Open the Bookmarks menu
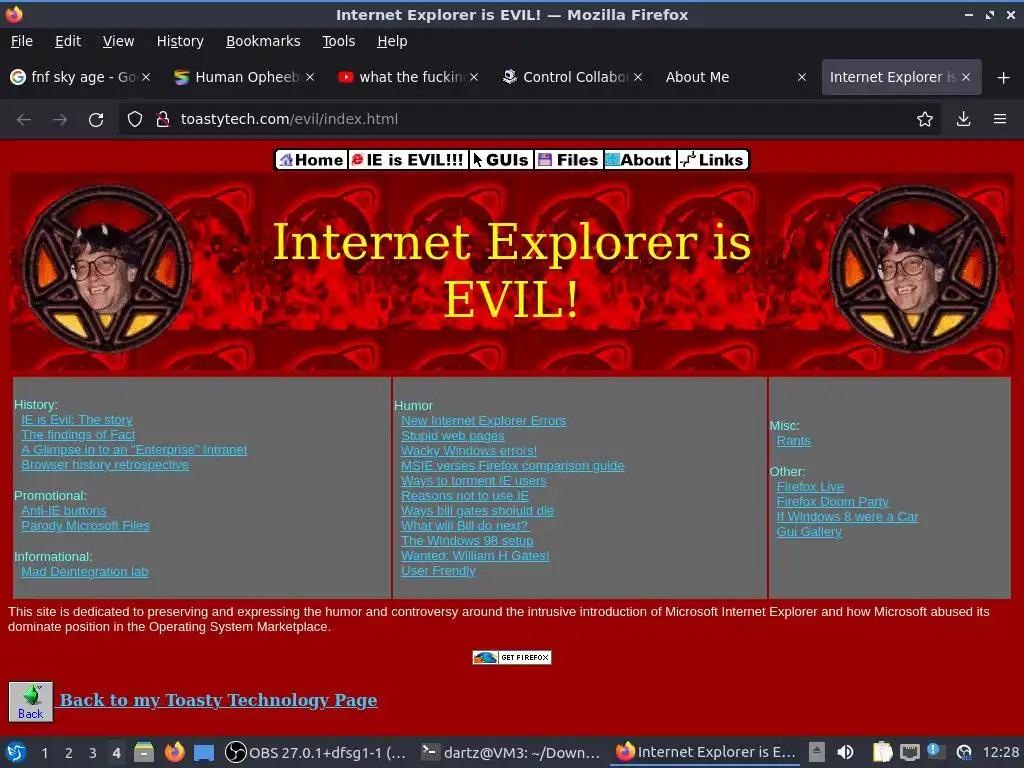Screen dimensions: 1024x768 [x=263, y=41]
